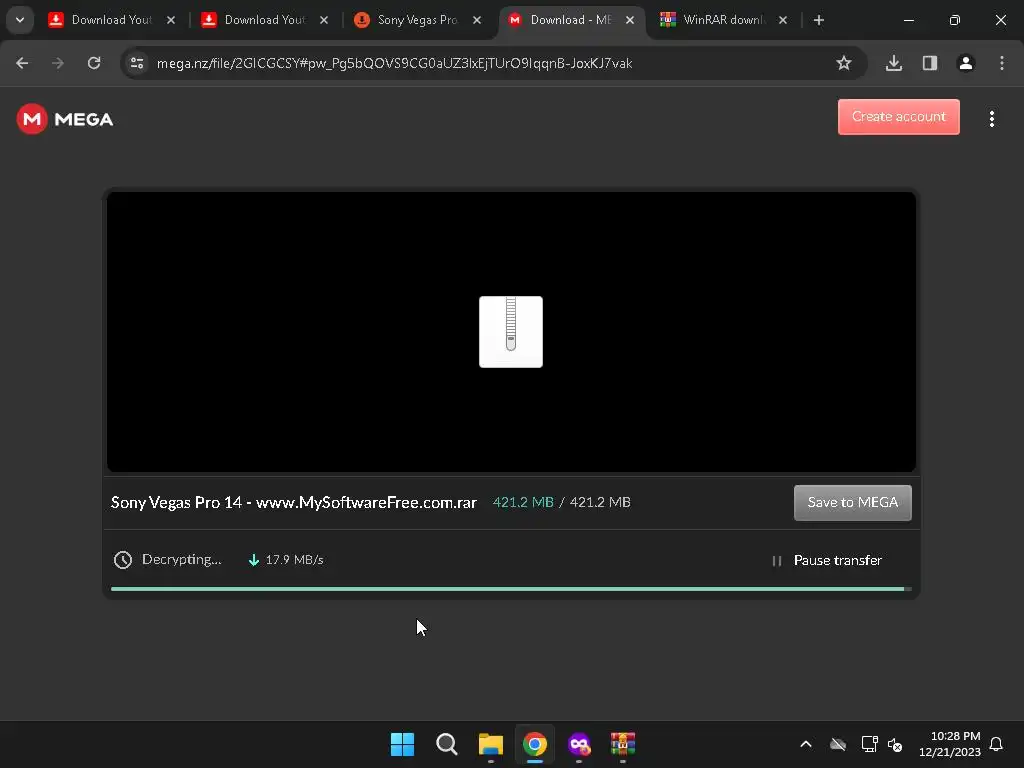Bookmark this page with star icon
Image resolution: width=1024 pixels, height=768 pixels.
844,63
